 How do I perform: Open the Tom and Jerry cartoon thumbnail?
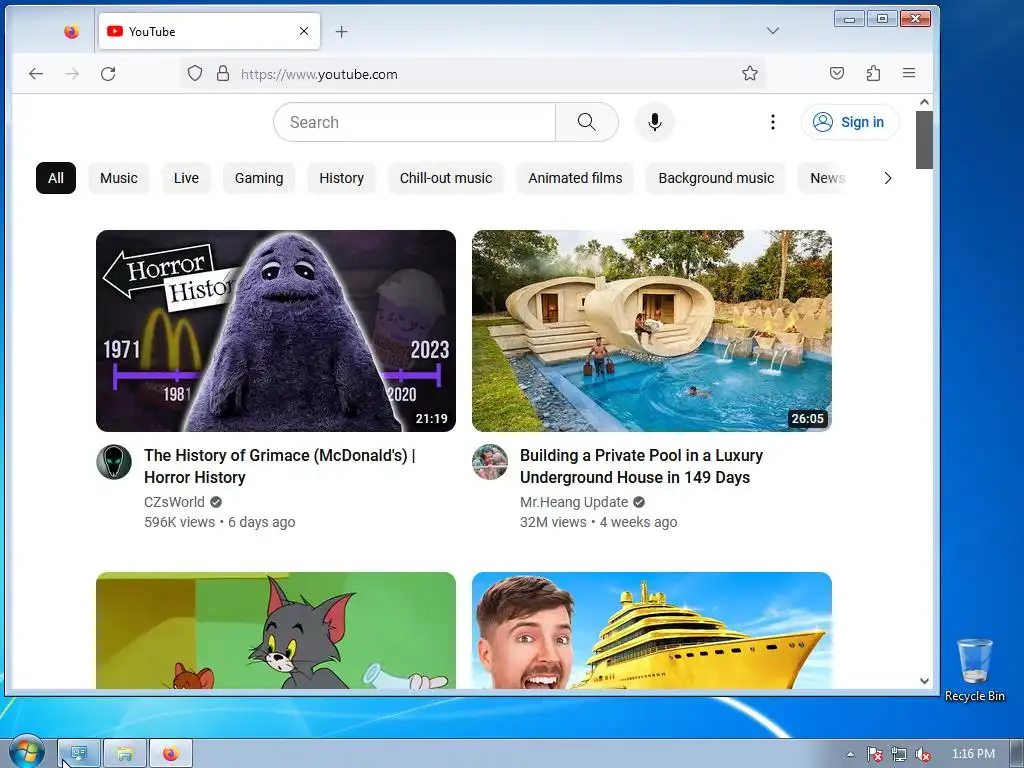276,630
